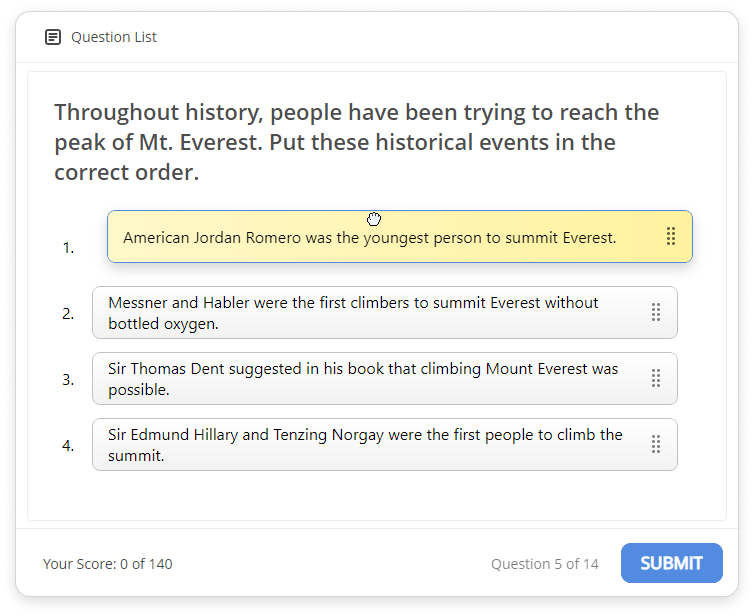Select the American Jordan Romero answer card
Image resolution: width=754 pixels, height=616 pixels.
[370, 238]
